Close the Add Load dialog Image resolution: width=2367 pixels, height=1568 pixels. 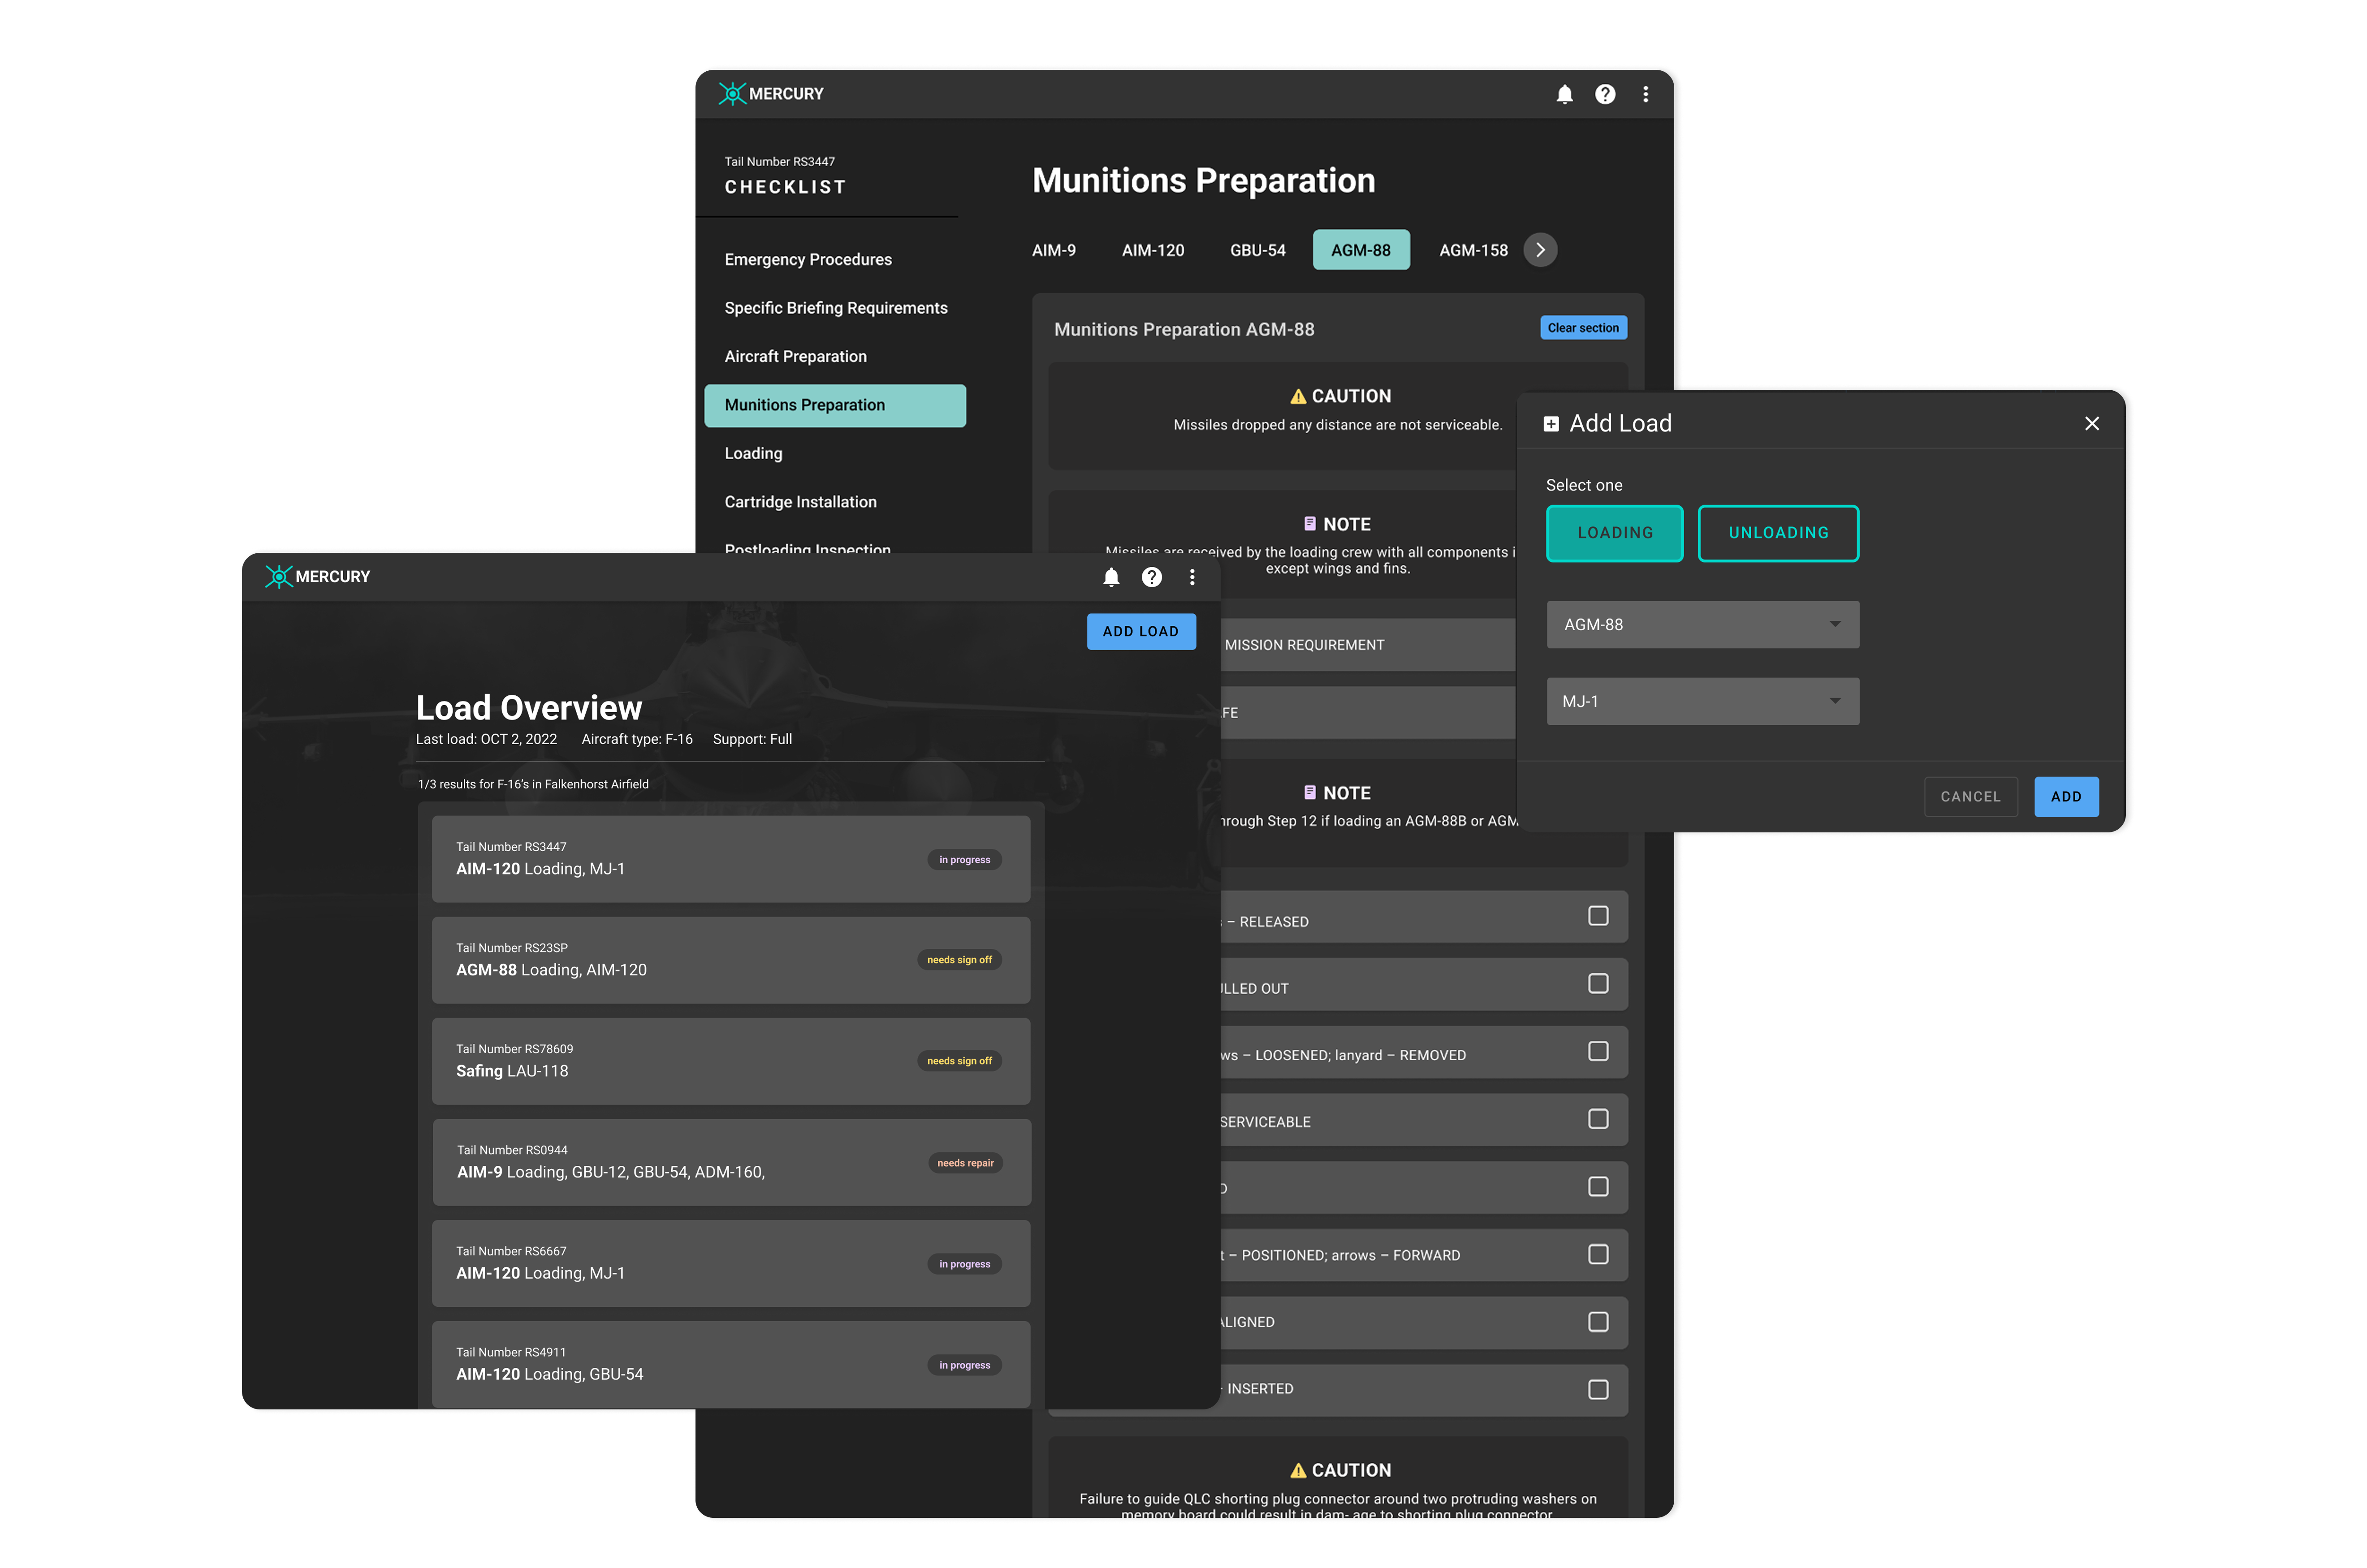(x=2092, y=424)
